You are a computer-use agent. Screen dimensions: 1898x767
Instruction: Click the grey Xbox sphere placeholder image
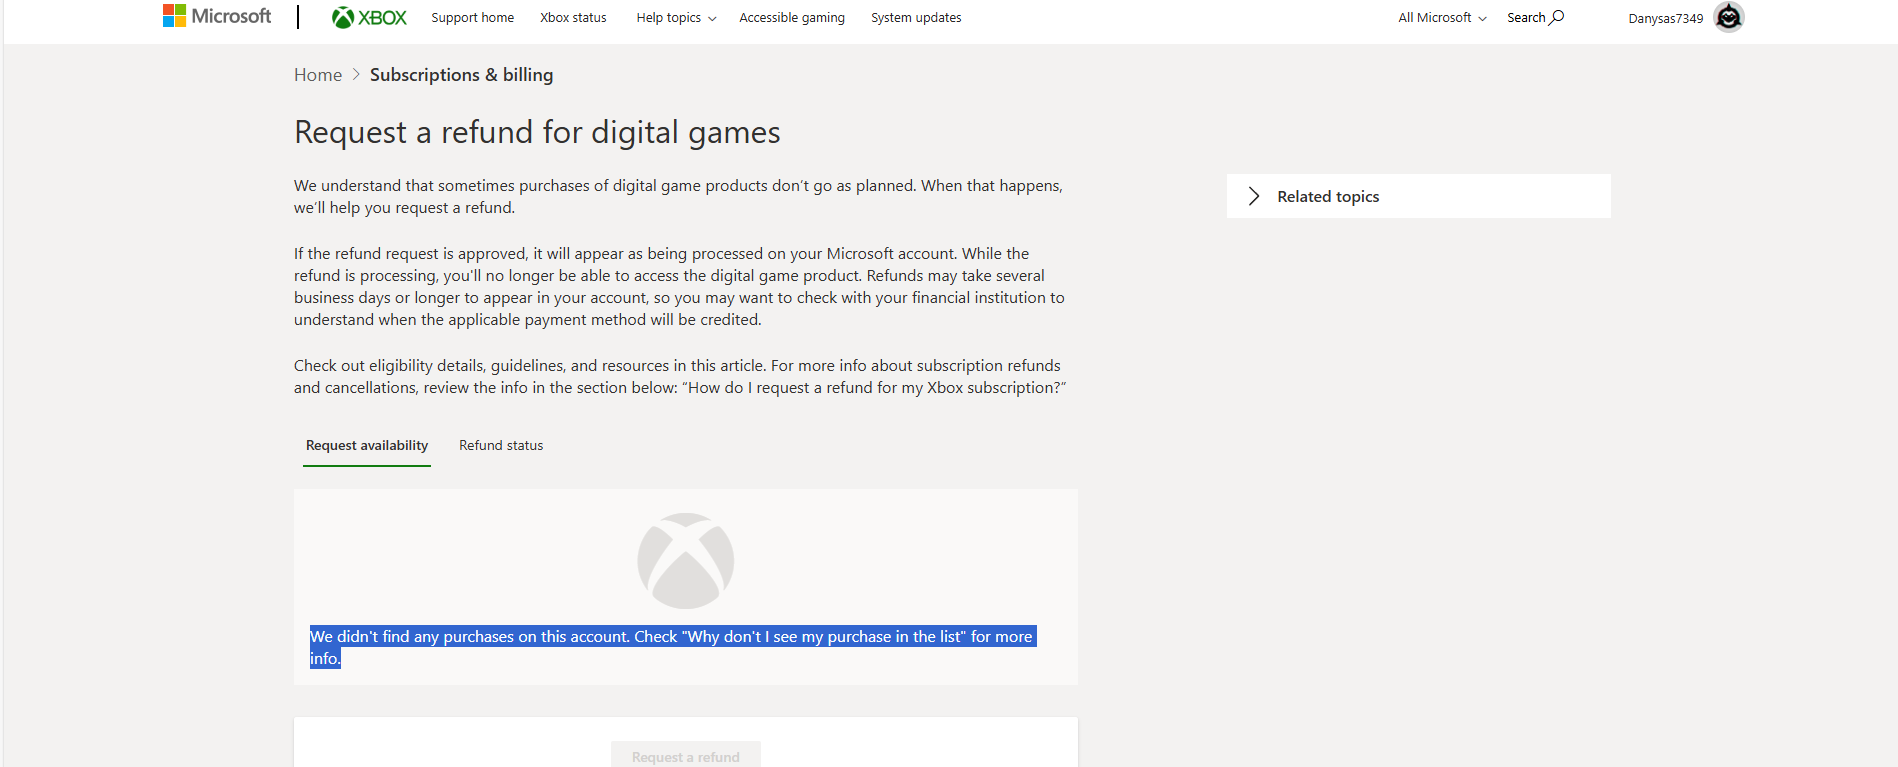coord(686,561)
